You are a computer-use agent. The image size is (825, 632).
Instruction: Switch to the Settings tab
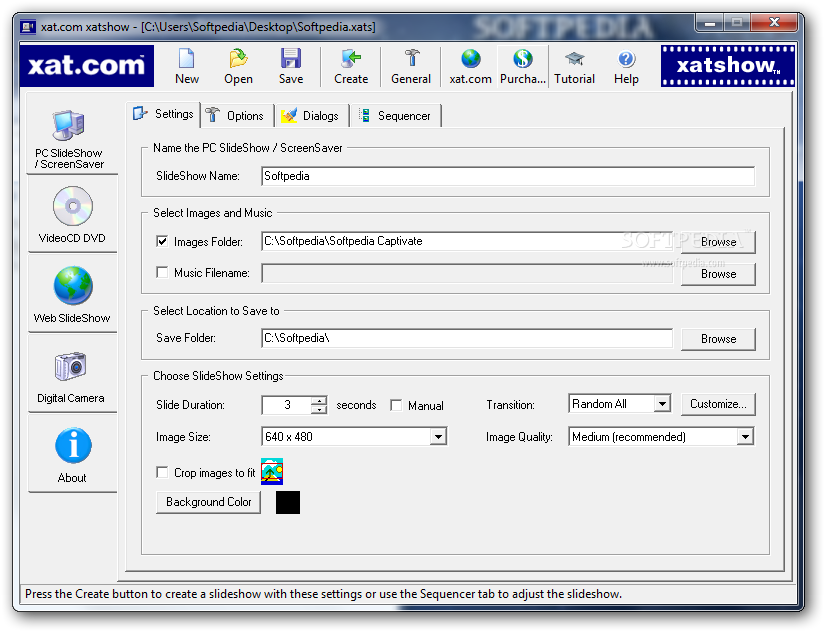(x=164, y=114)
